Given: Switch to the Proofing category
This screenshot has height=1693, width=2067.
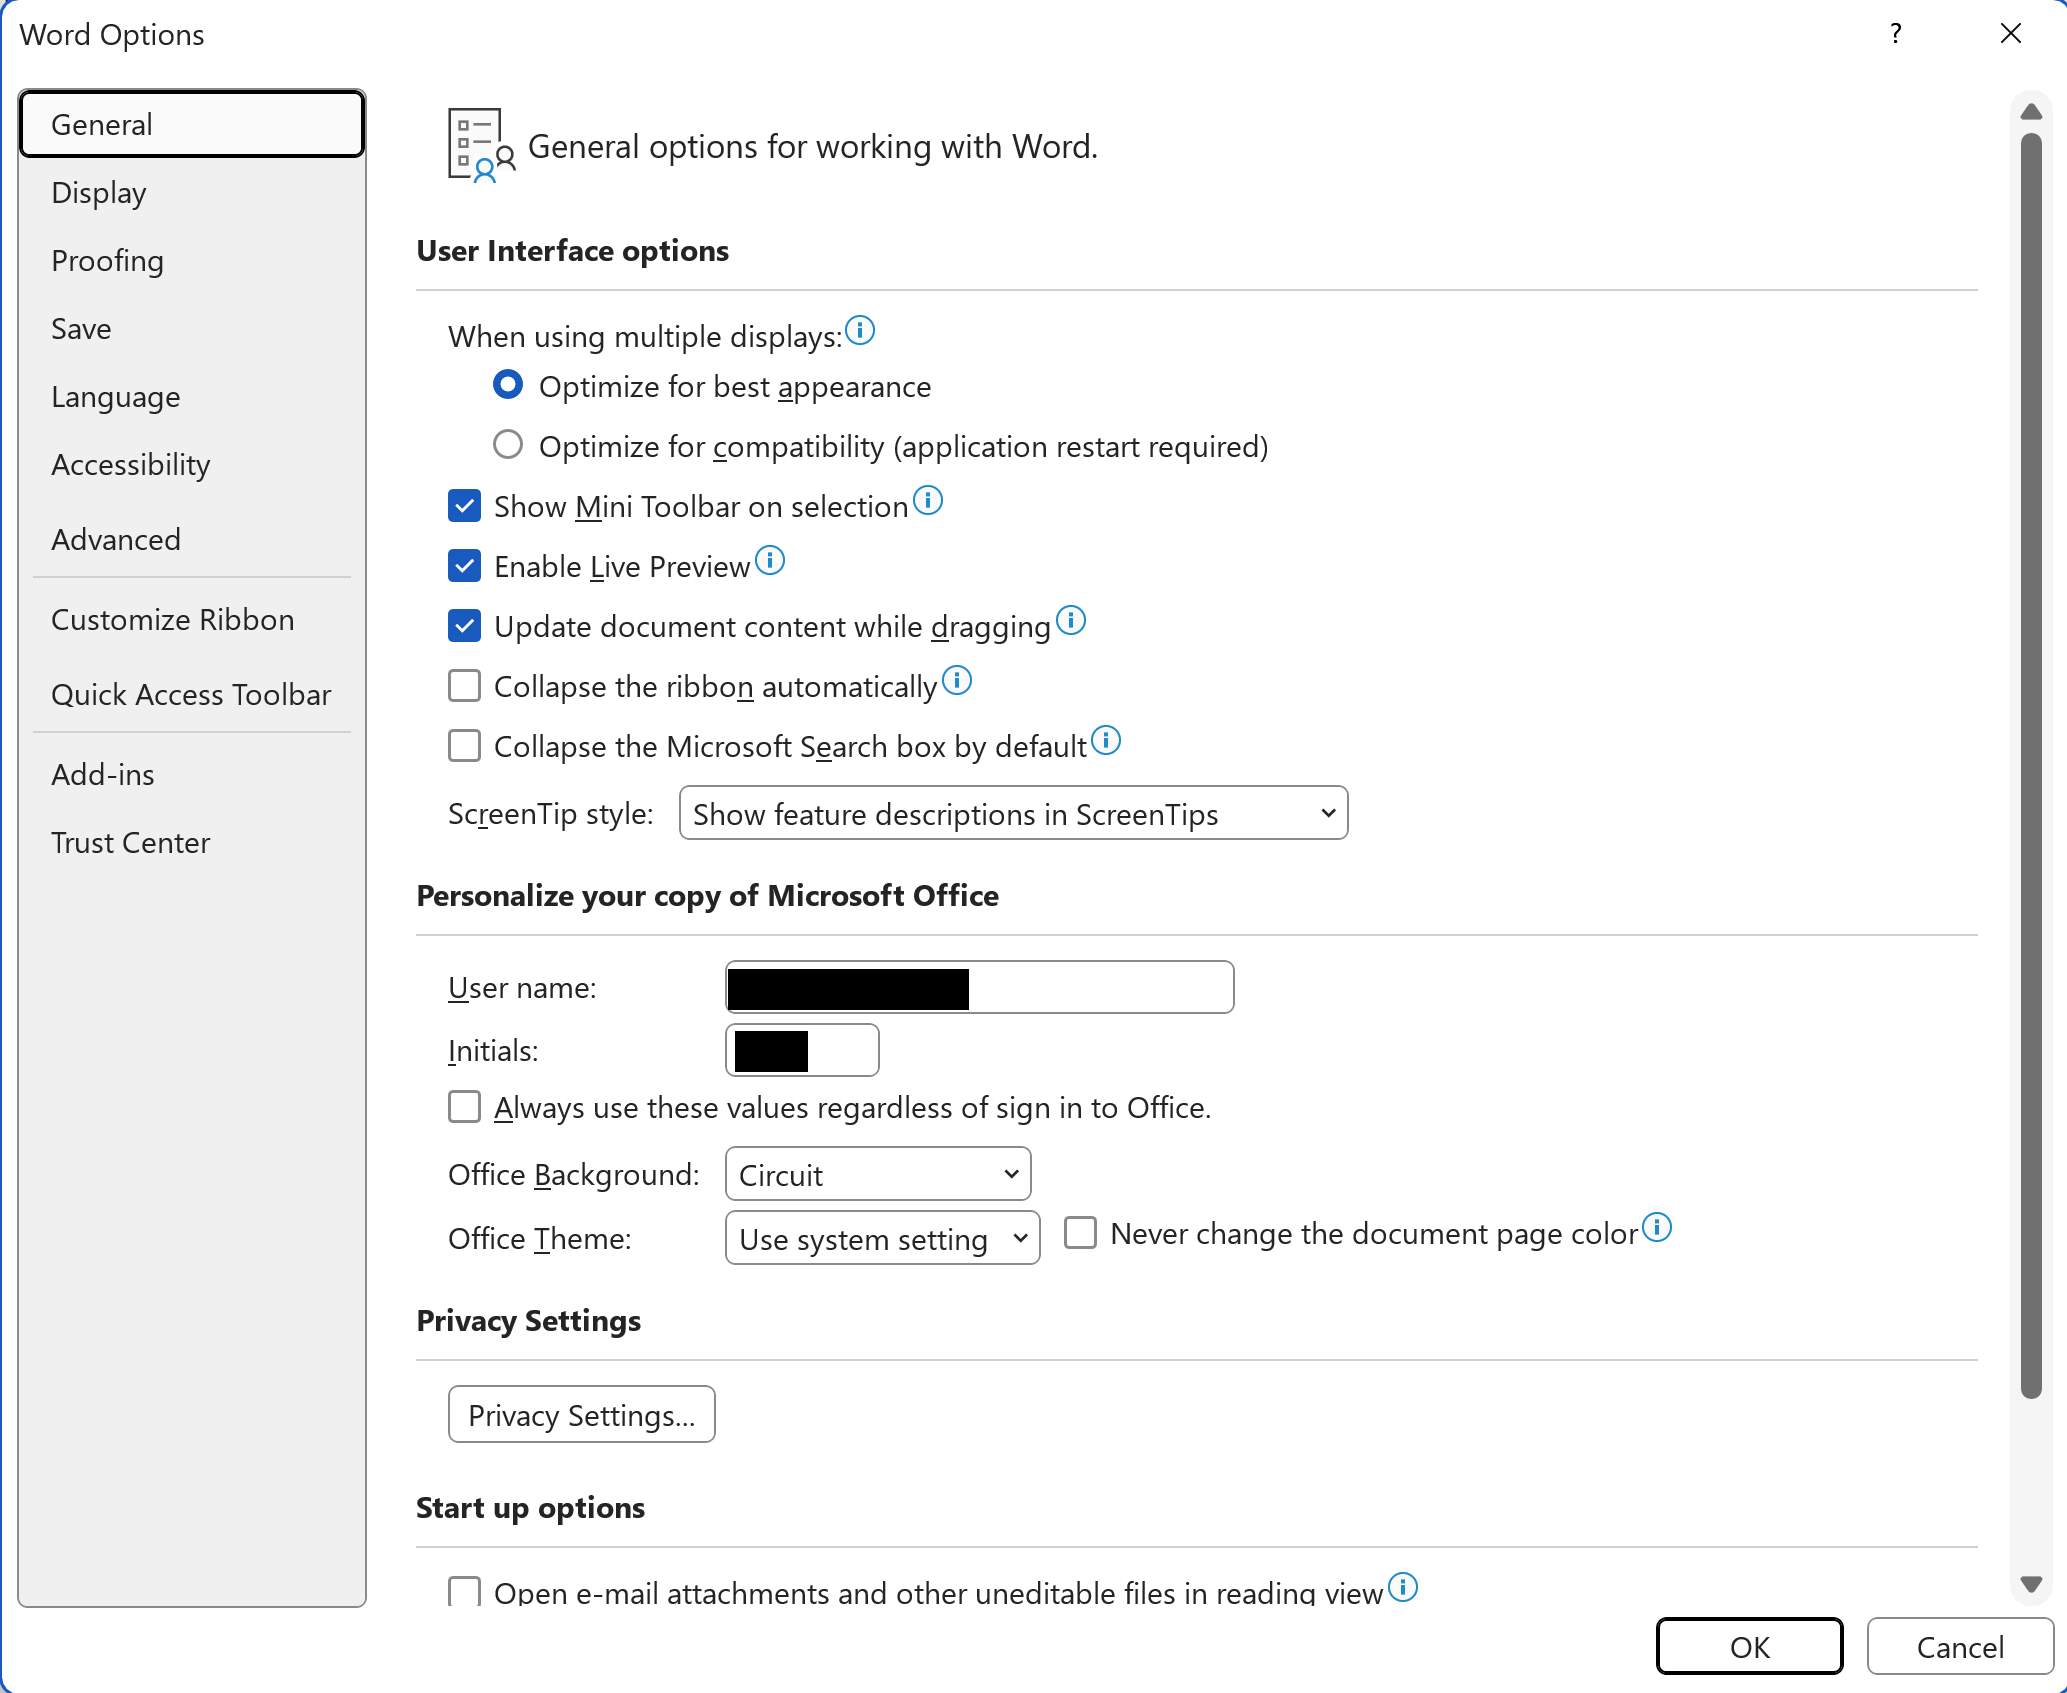Looking at the screenshot, I should (x=107, y=261).
